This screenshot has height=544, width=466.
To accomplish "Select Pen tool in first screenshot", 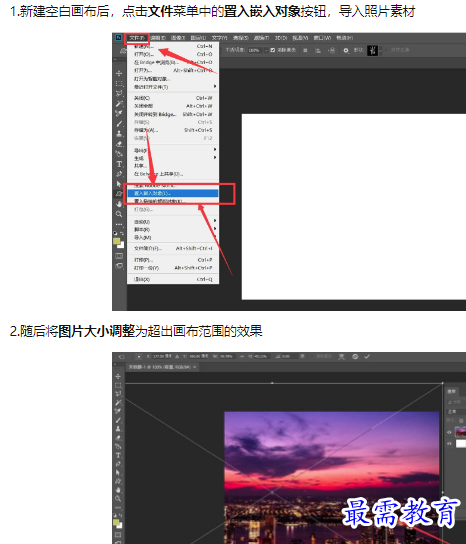I will [x=119, y=174].
